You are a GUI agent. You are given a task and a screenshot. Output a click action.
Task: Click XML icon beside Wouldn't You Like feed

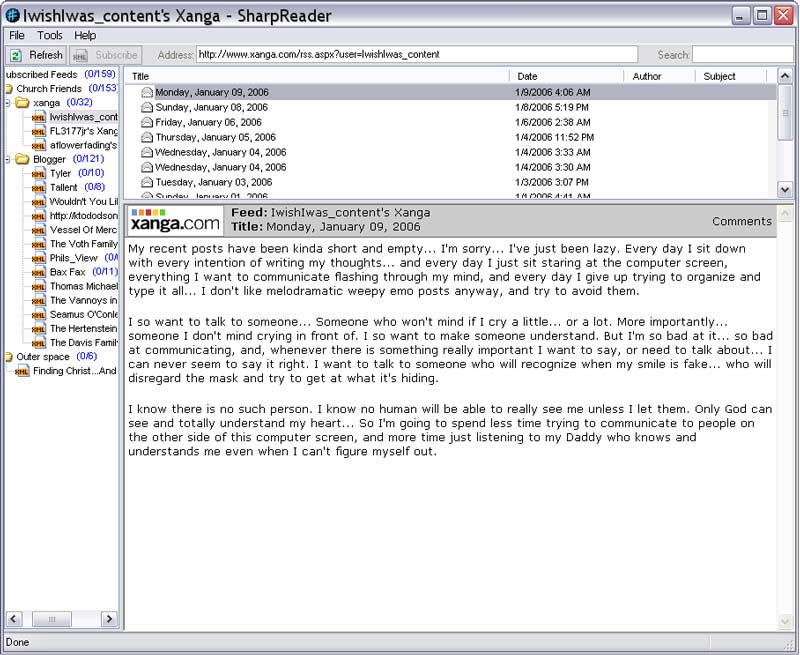click(x=38, y=202)
